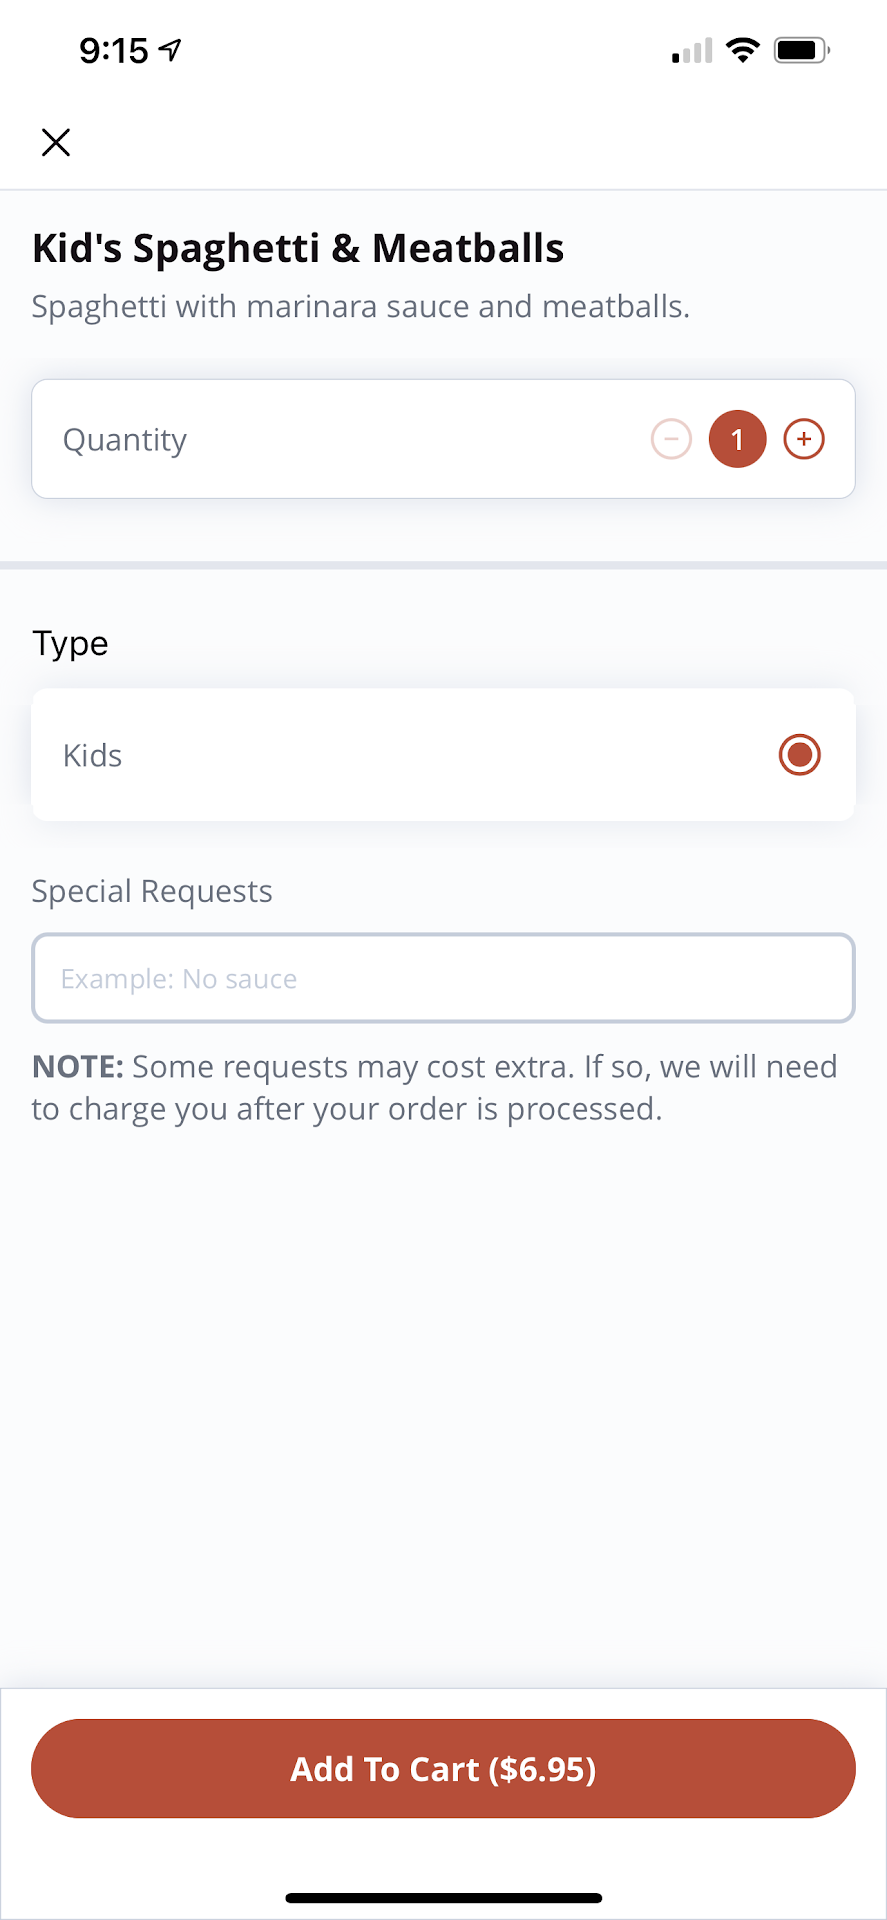Tap the Type section heading

coord(70,643)
